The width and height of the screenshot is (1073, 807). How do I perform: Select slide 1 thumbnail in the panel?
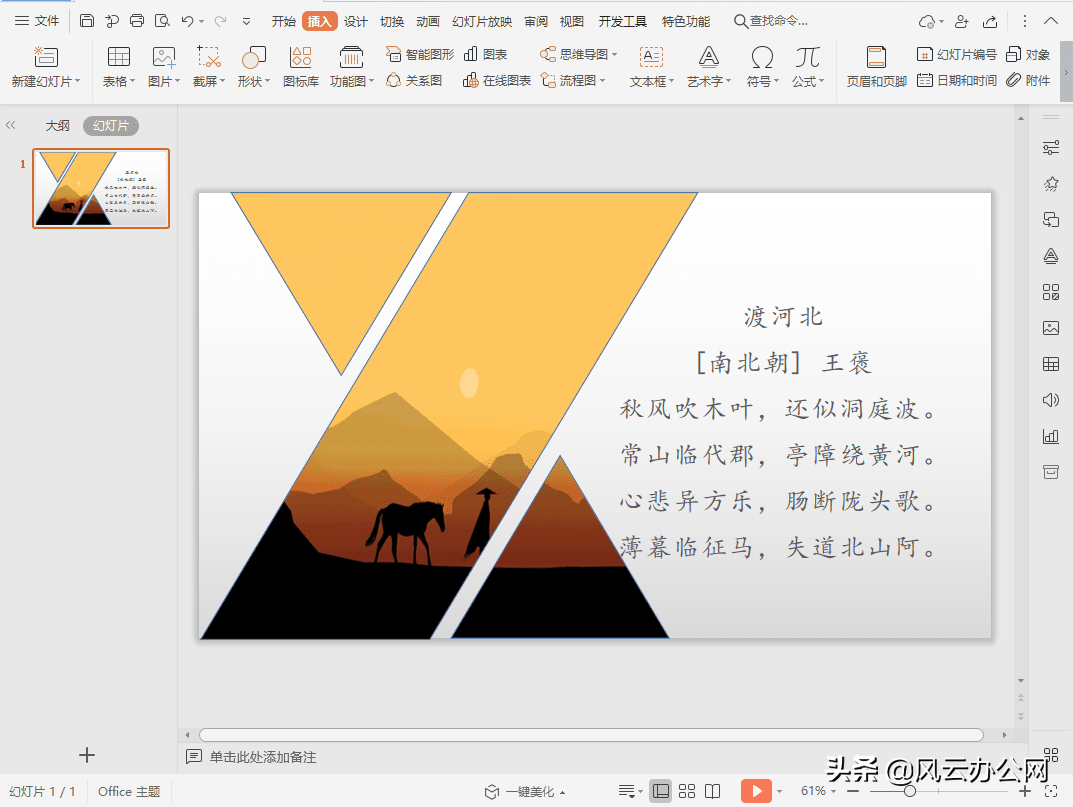click(100, 188)
